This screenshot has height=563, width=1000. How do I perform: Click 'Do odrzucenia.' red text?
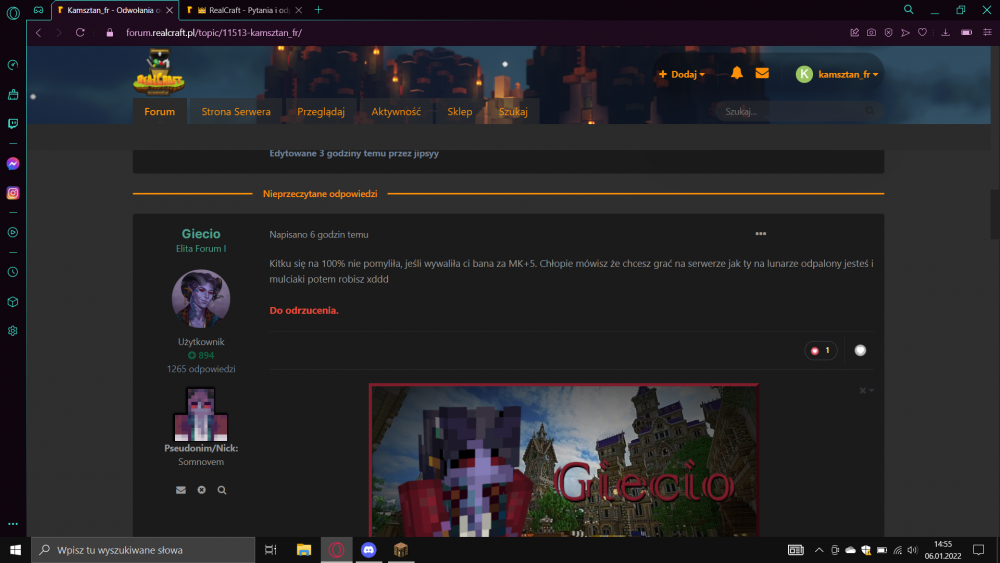[x=304, y=311]
